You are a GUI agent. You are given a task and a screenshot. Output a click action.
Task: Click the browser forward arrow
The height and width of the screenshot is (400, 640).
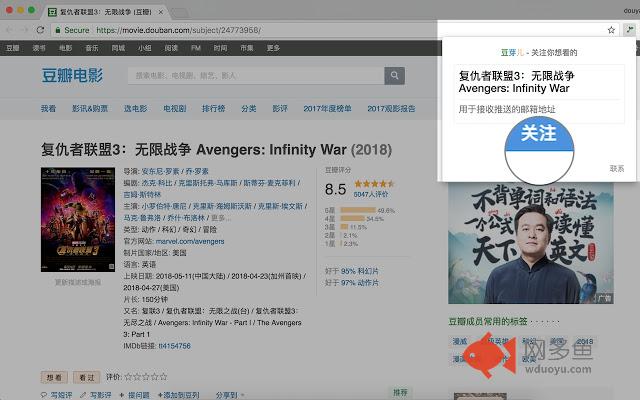tap(24, 30)
